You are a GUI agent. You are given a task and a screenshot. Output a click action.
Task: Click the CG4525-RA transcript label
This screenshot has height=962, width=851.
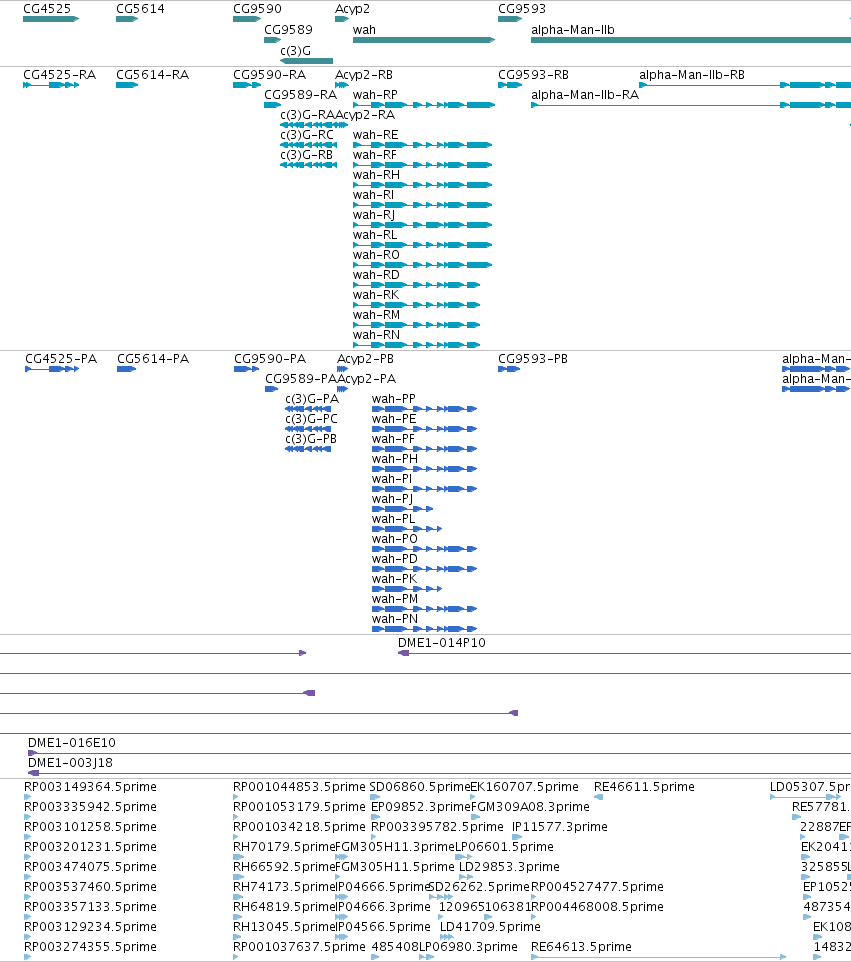(60, 75)
